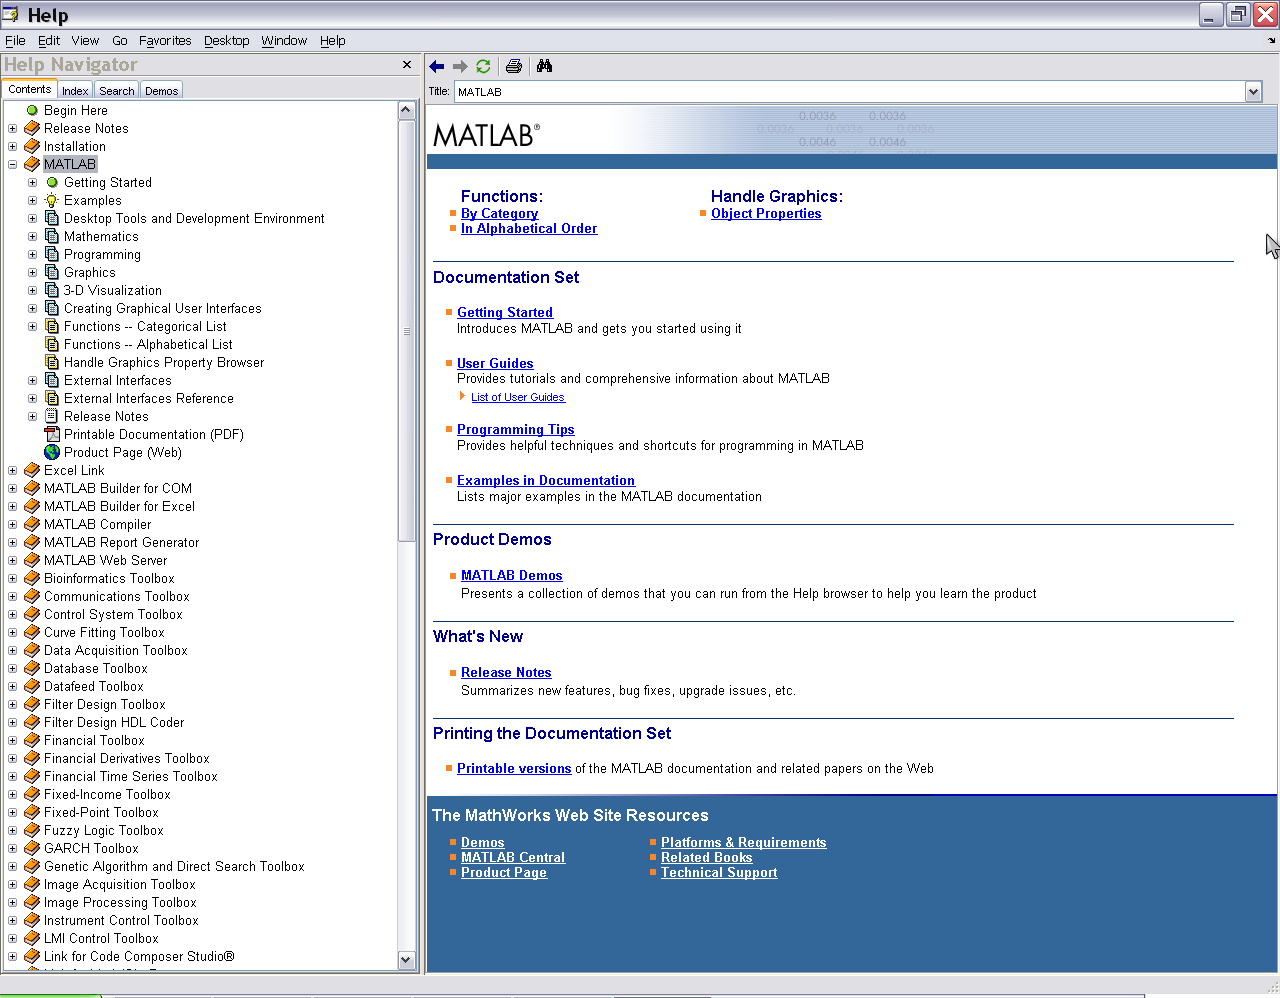Click the Product Page Web globe icon
1280x998 pixels.
[x=52, y=452]
